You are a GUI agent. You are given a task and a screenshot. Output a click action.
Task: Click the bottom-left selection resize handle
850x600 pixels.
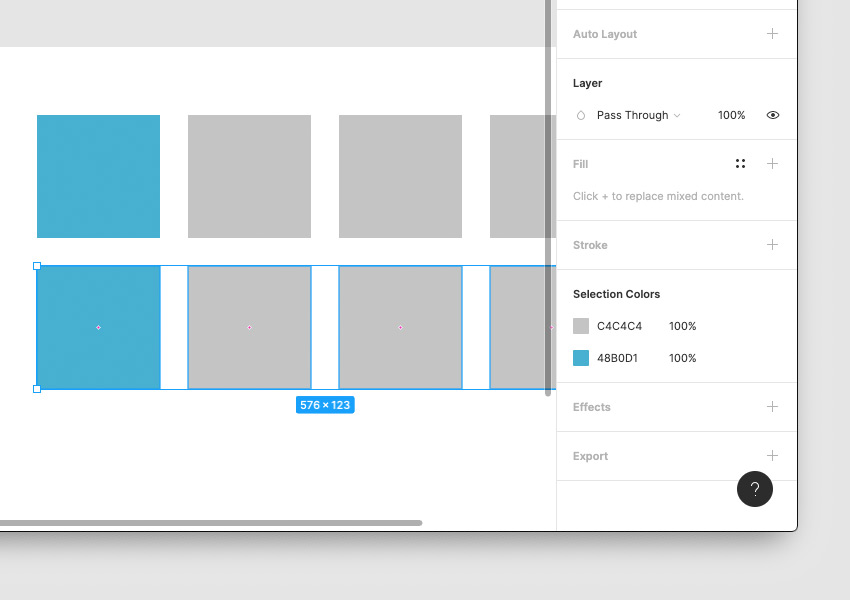point(37,389)
